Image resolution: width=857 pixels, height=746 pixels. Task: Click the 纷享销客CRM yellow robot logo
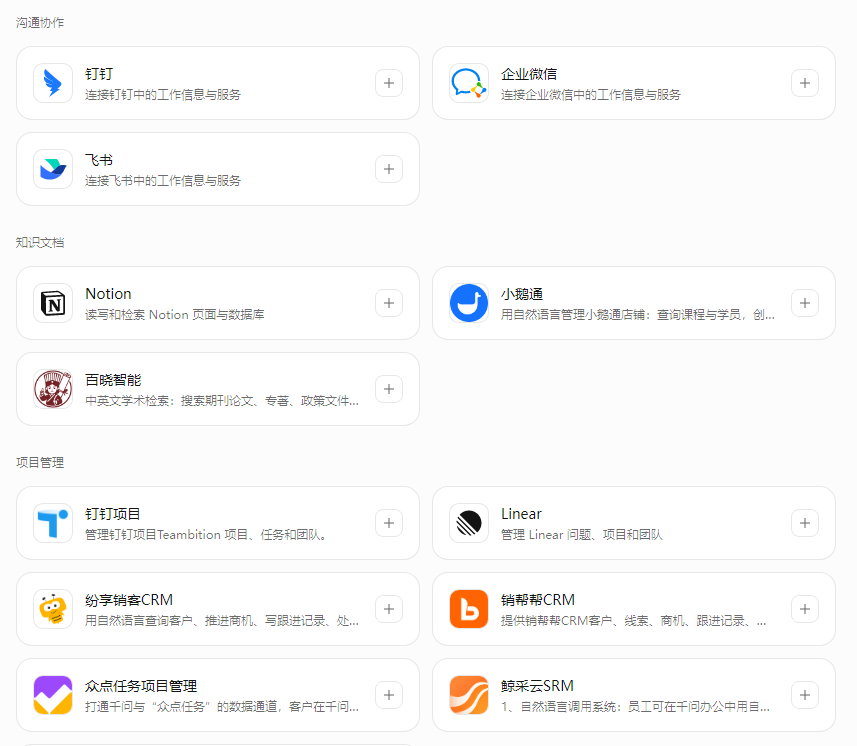tap(53, 609)
